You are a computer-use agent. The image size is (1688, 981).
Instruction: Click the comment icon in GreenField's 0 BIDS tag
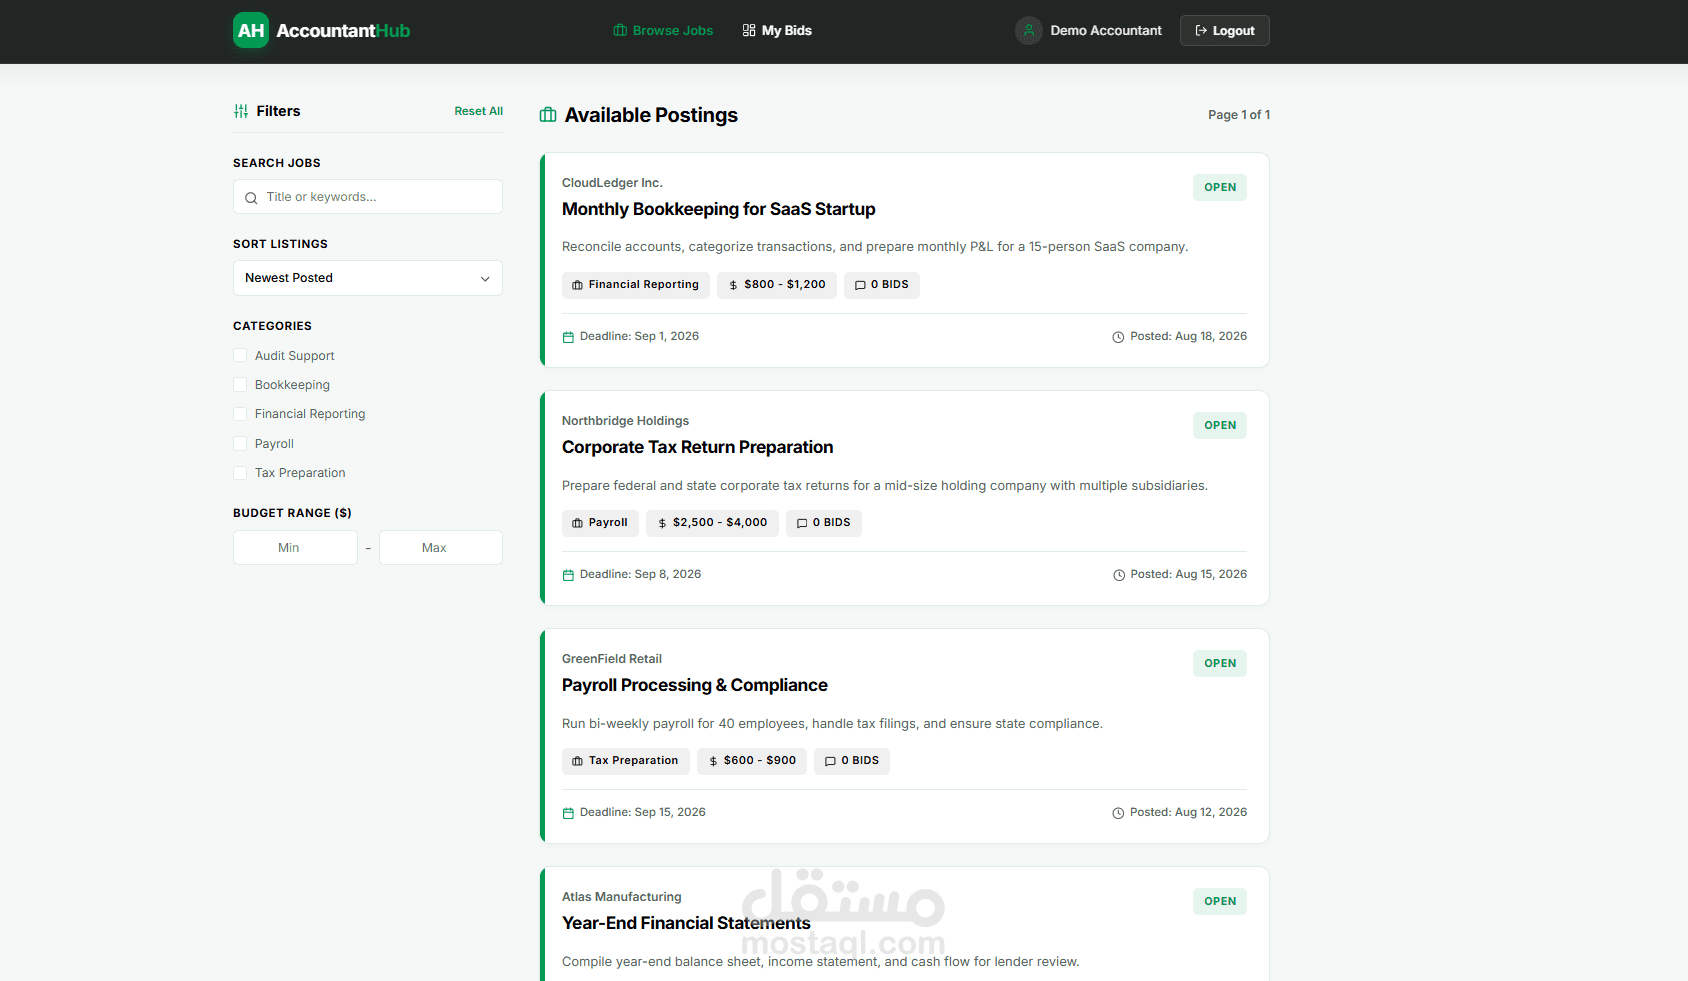(830, 761)
